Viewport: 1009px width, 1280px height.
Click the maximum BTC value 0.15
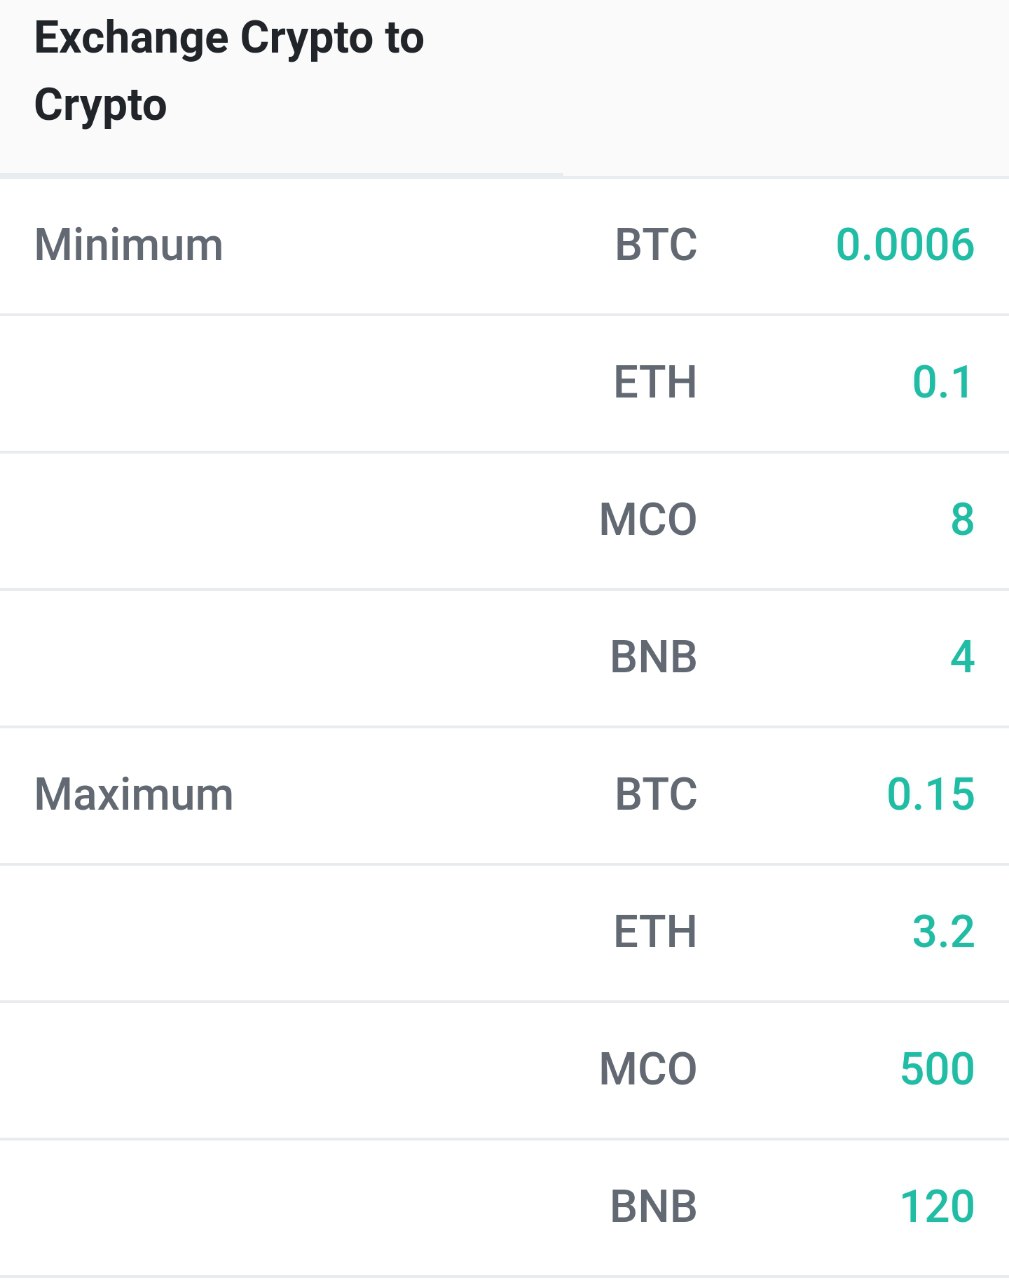click(x=930, y=795)
